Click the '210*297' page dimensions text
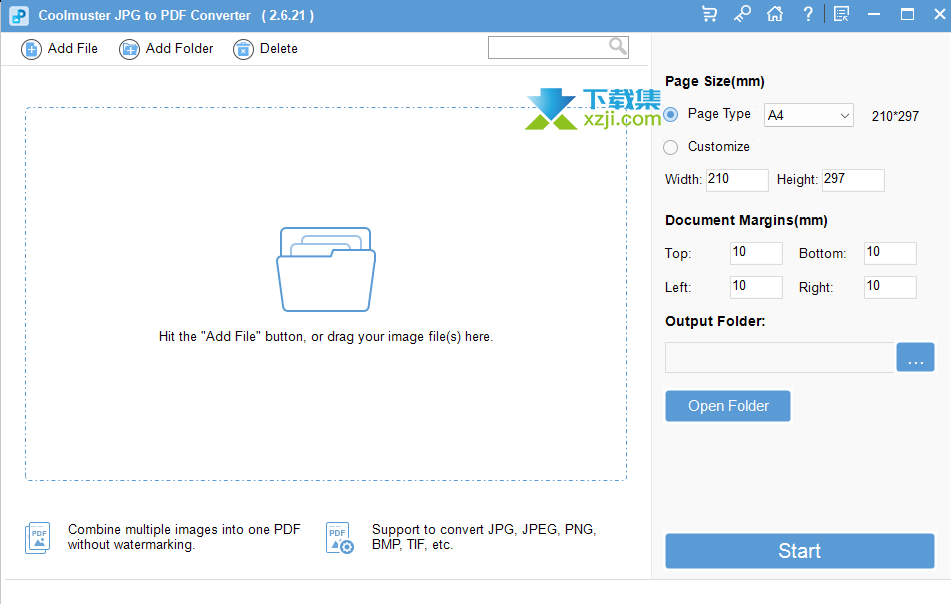This screenshot has width=951, height=604. tap(895, 116)
